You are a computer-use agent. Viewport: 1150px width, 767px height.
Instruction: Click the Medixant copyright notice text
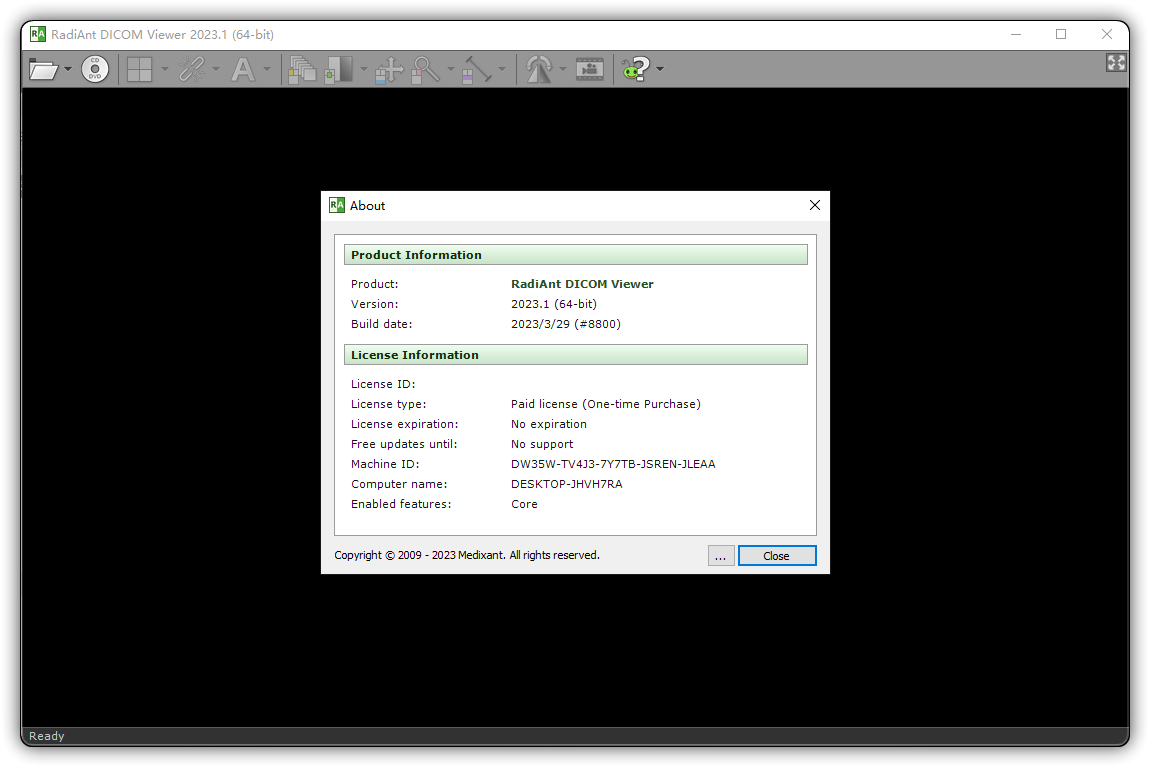(467, 555)
